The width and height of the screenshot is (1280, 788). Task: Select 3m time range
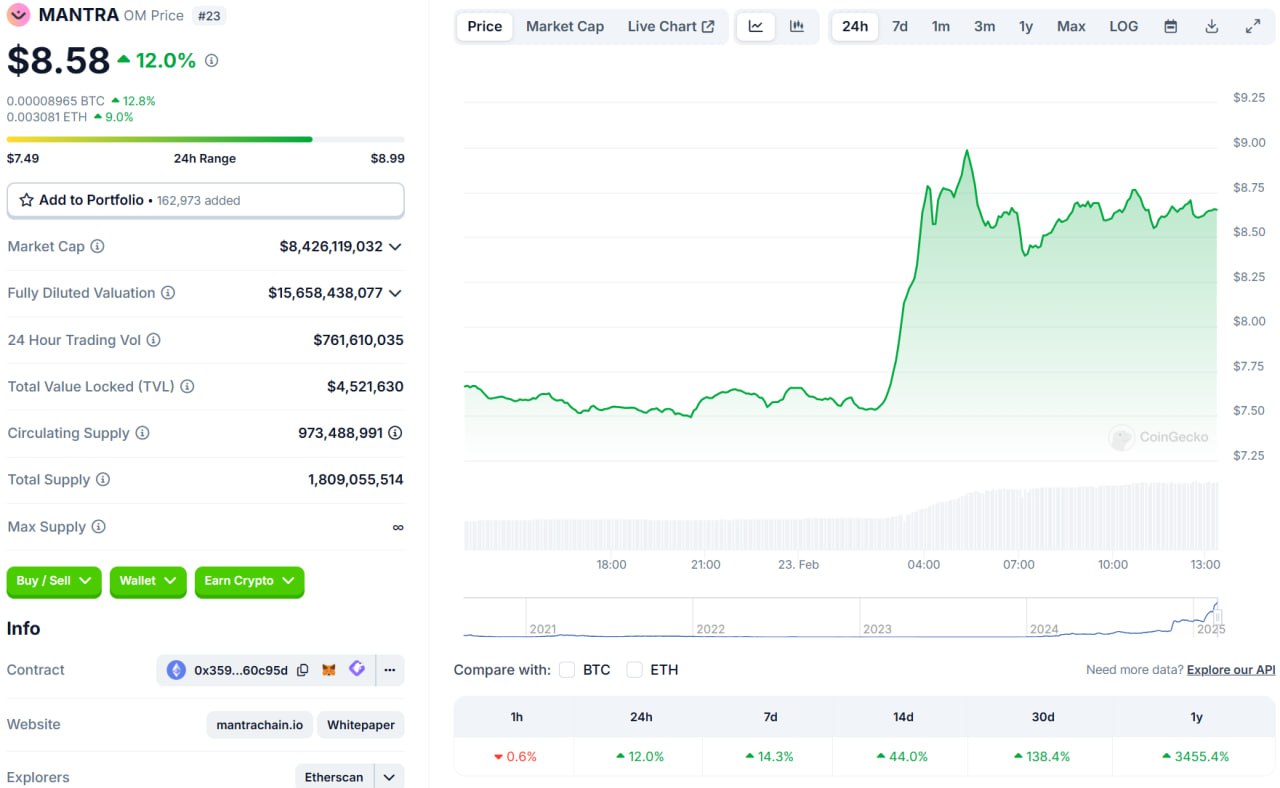pos(985,26)
